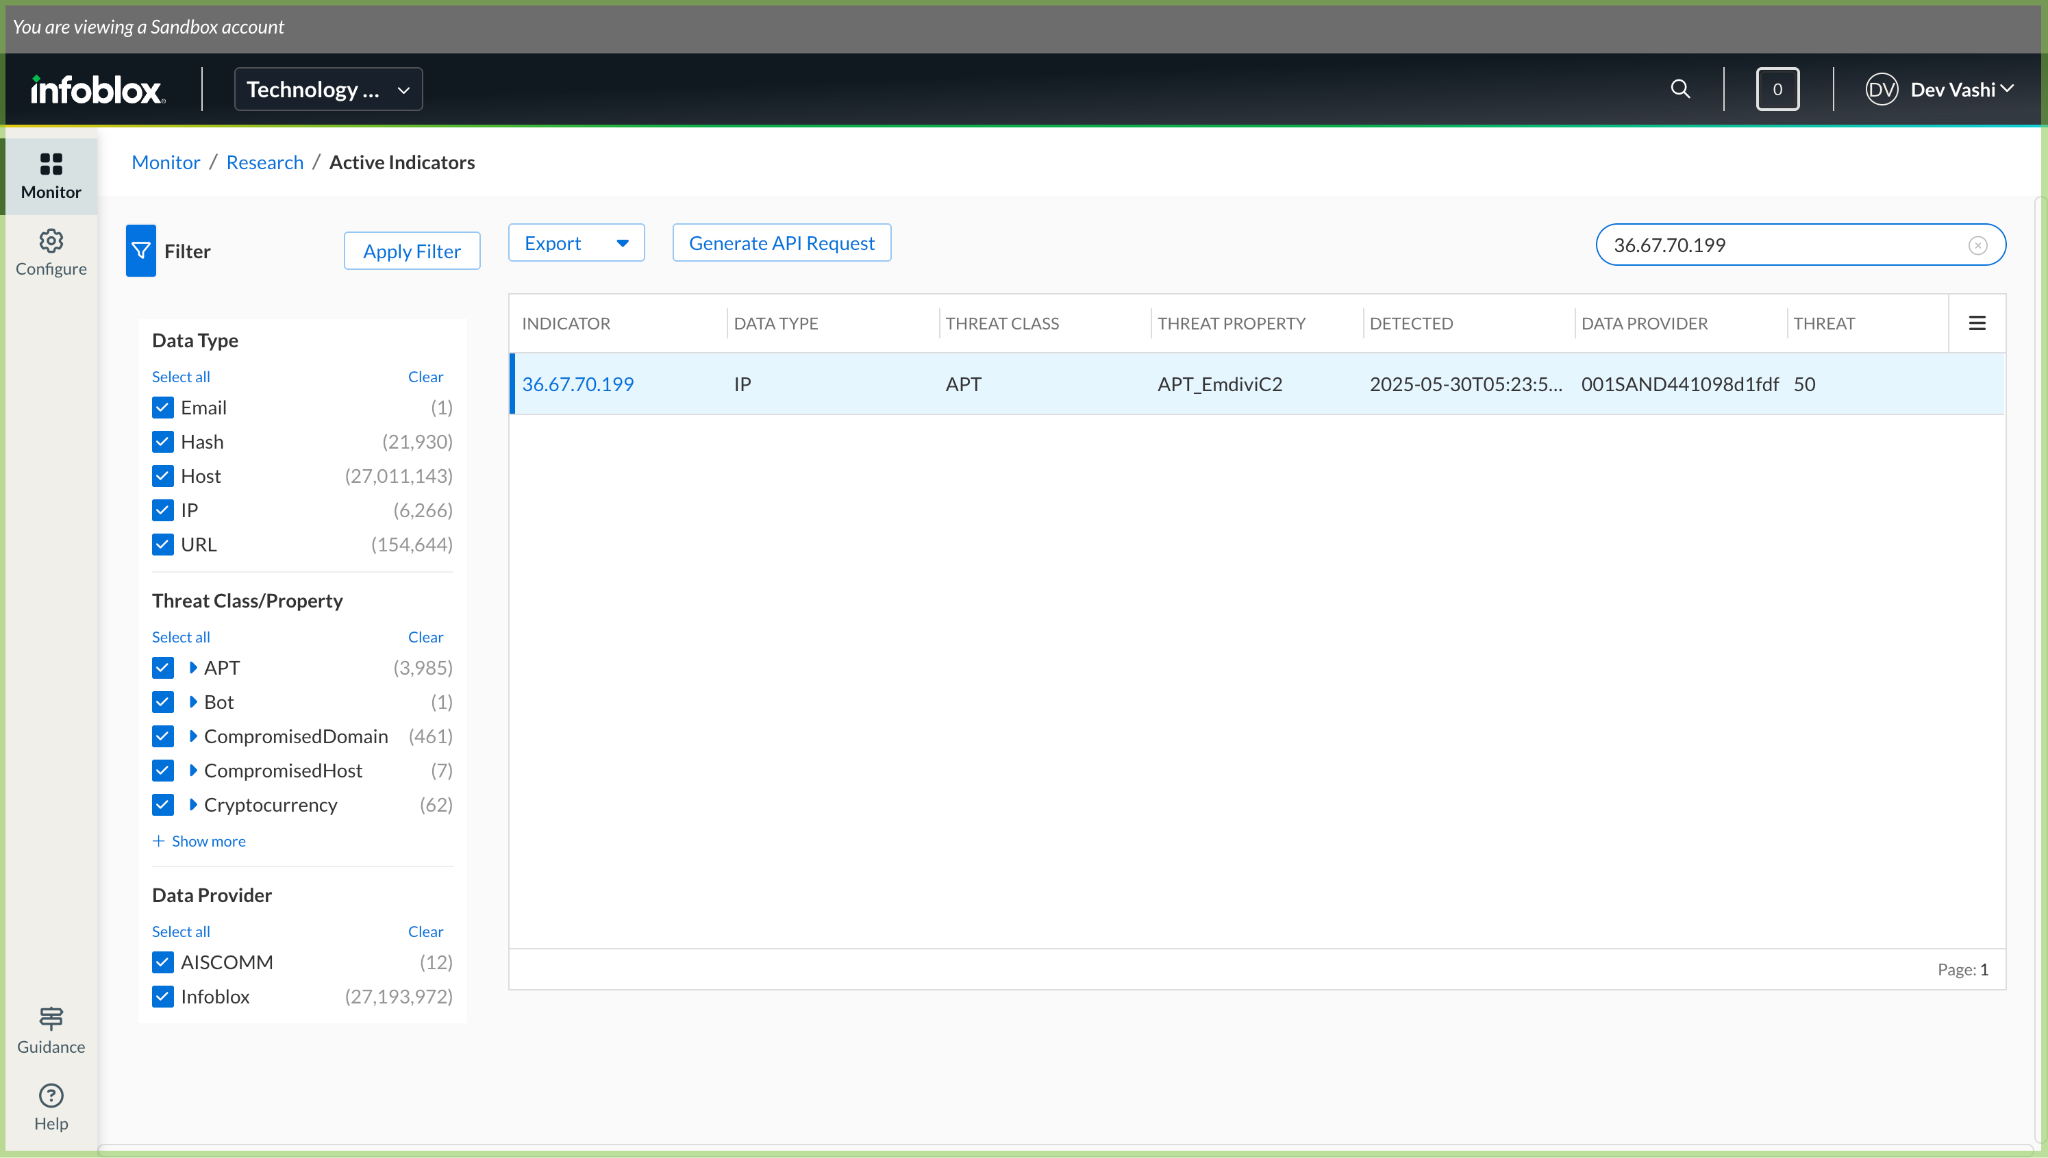The height and width of the screenshot is (1158, 2048).
Task: Uncheck the IP data type
Action: [x=163, y=510]
